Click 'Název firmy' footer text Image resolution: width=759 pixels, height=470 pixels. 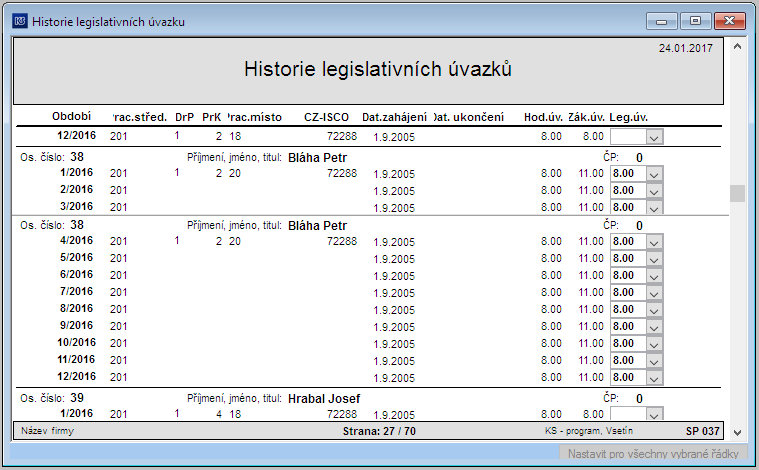point(47,431)
